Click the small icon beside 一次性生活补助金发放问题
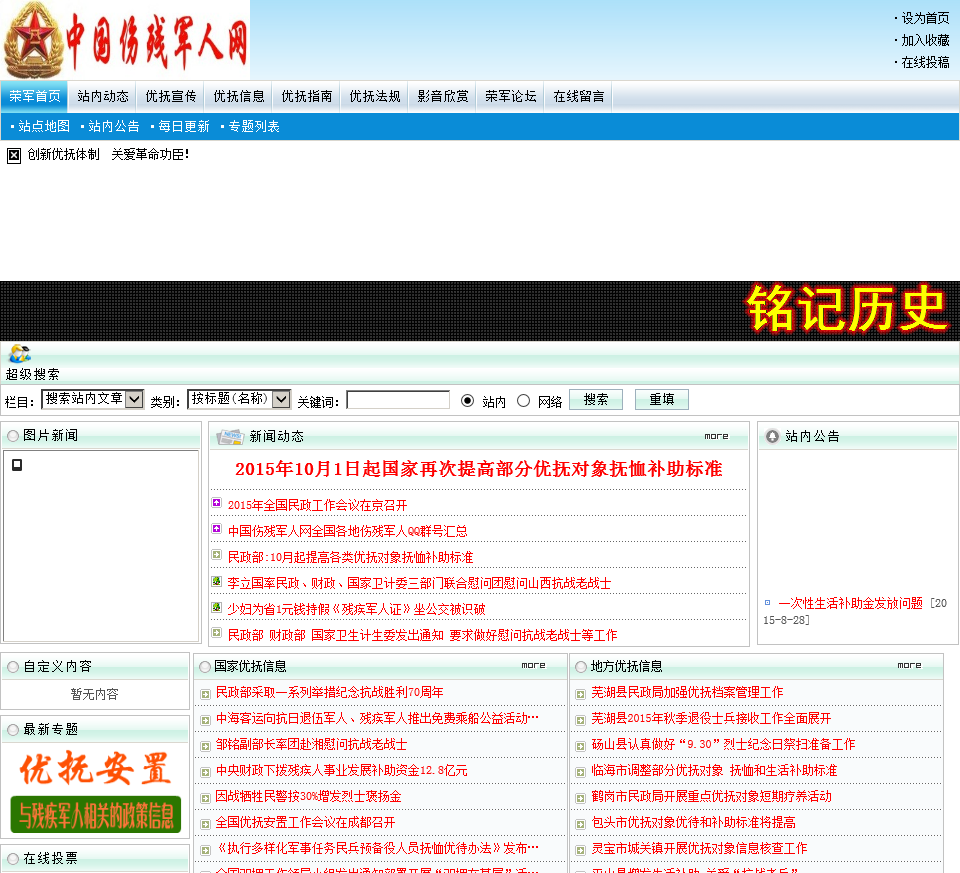 tap(767, 603)
